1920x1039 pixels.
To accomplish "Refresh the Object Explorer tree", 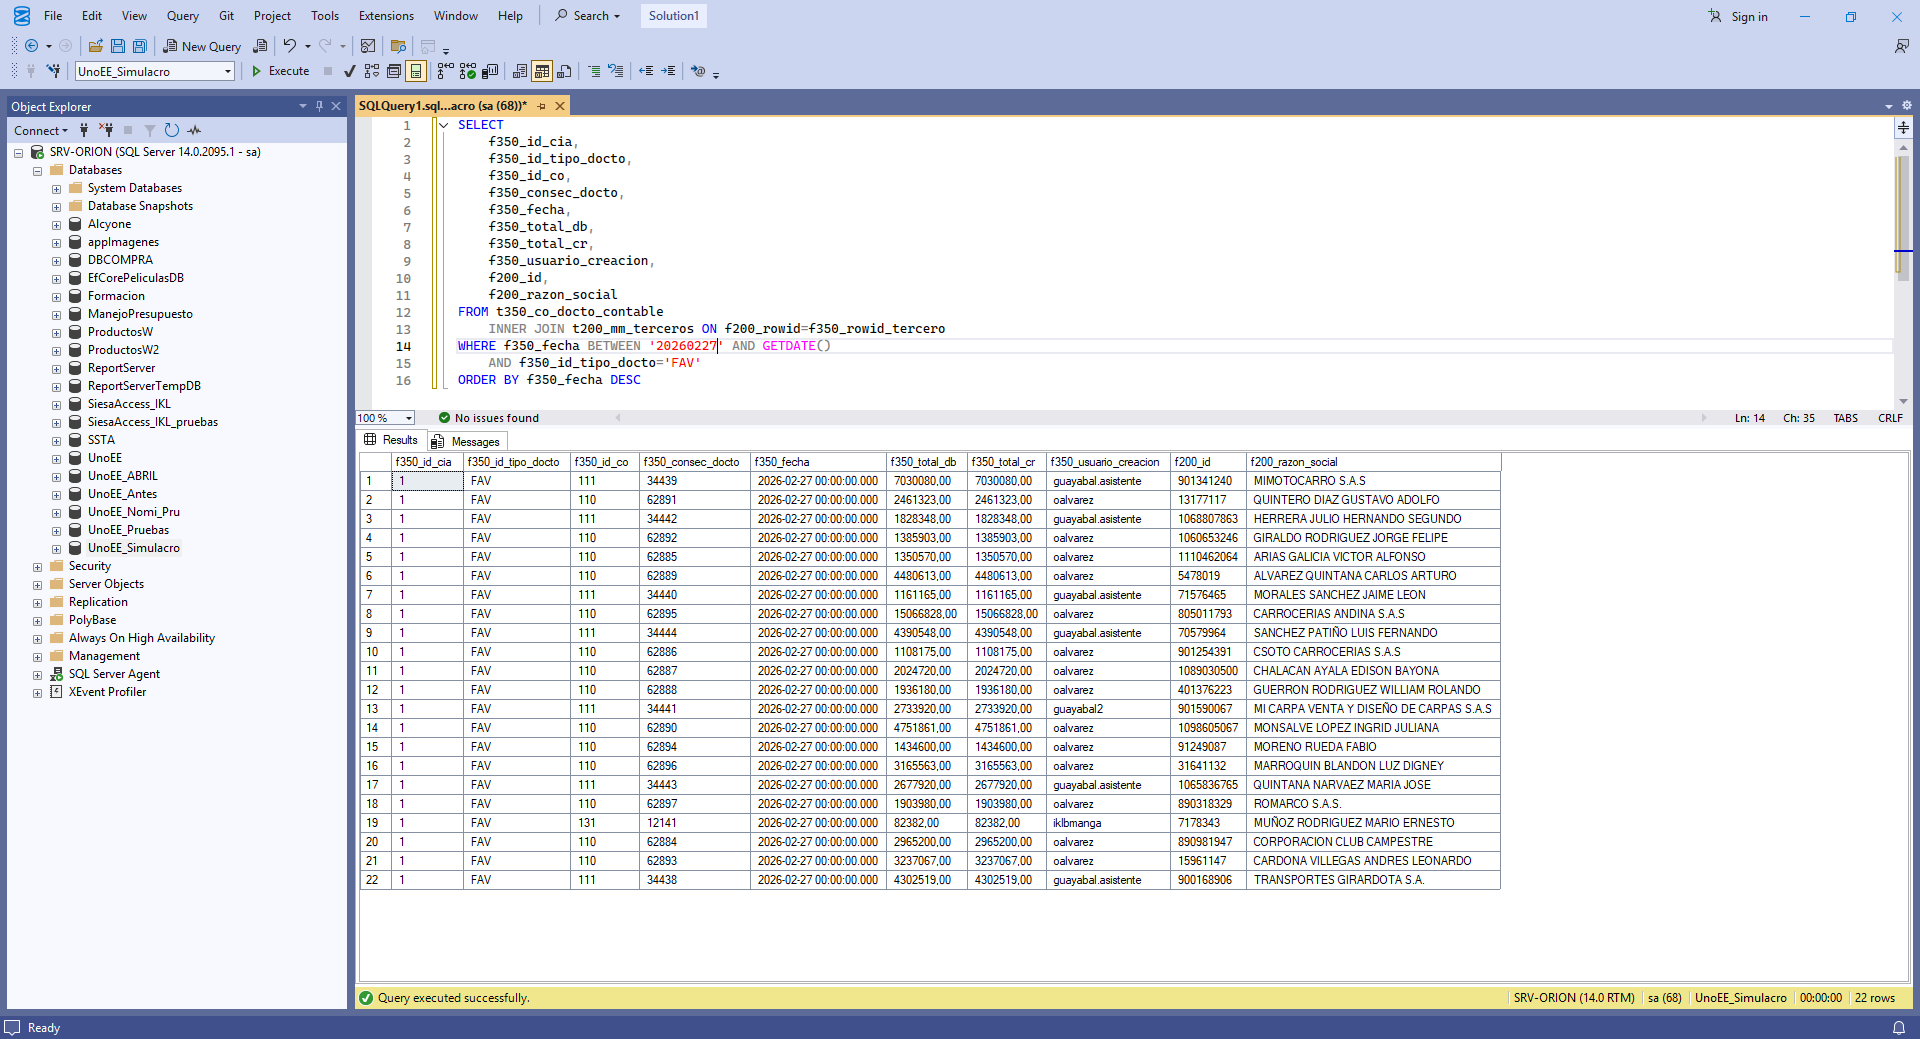I will [x=171, y=130].
